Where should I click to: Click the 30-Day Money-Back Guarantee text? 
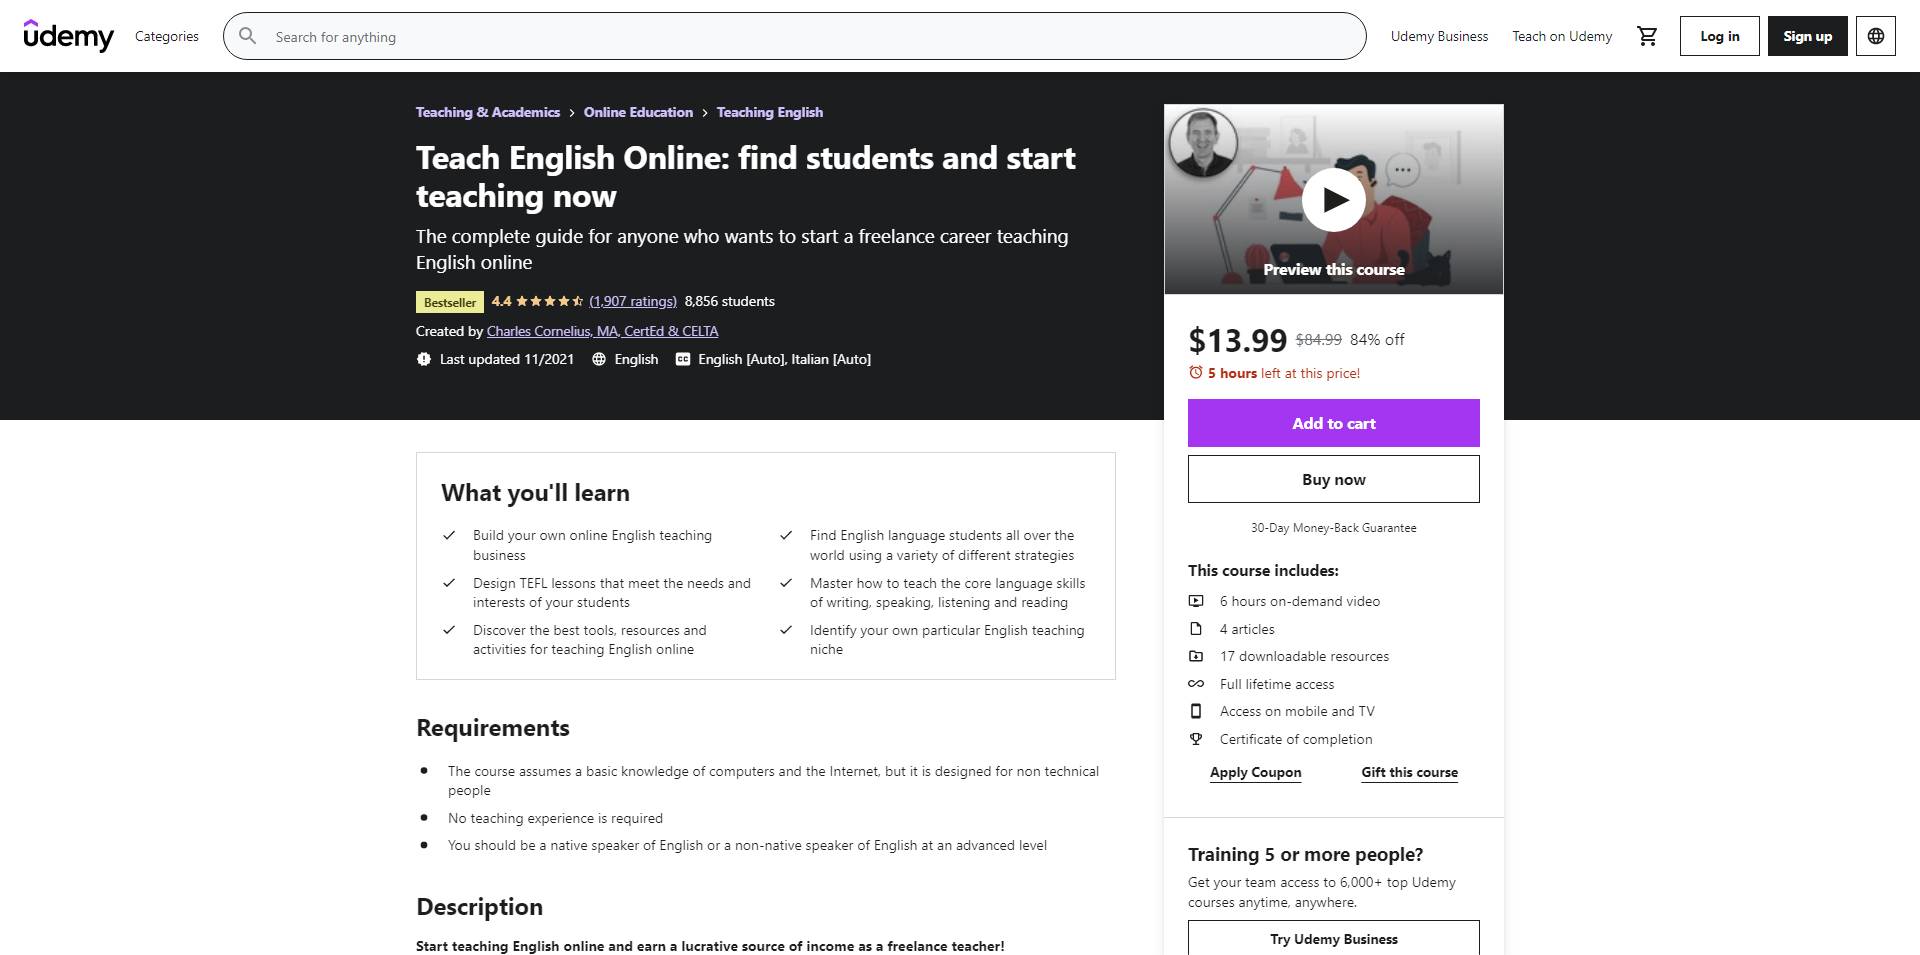click(x=1333, y=528)
